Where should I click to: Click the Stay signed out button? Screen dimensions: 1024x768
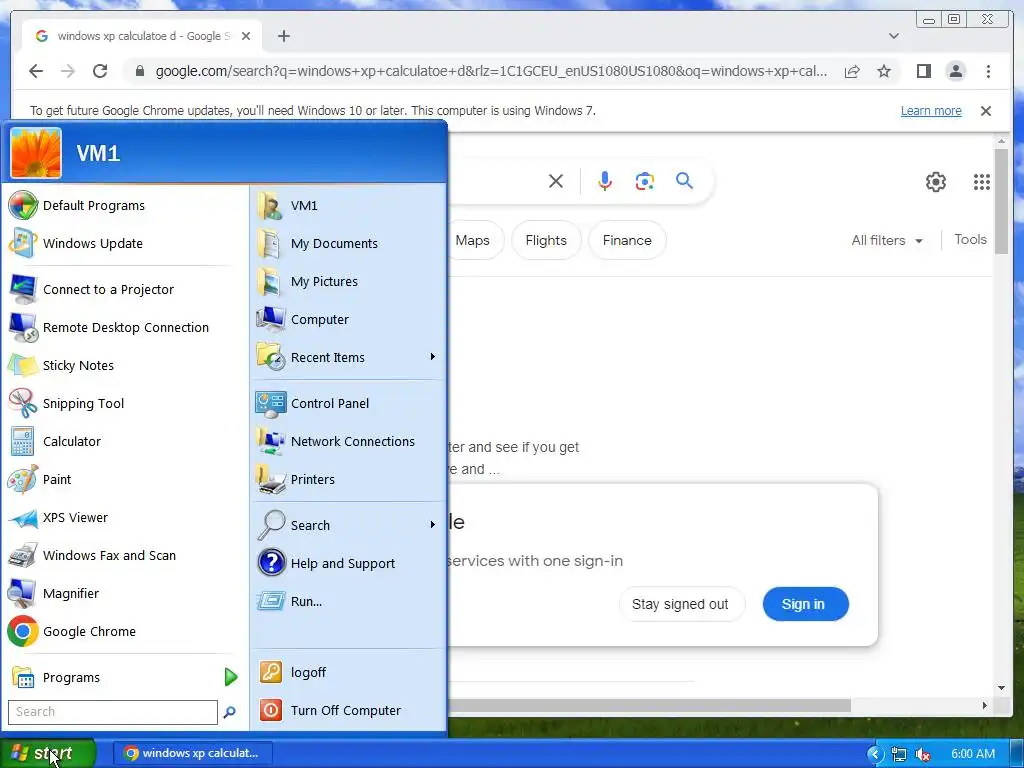tap(680, 604)
